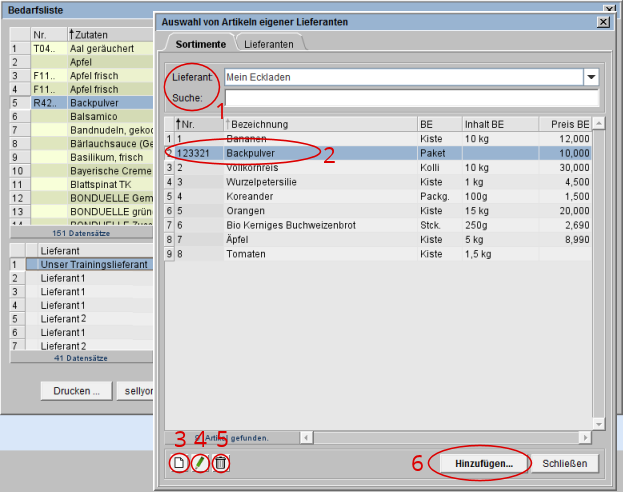This screenshot has width=623, height=492.
Task: Click the Drucken ... button
Action: (x=76, y=391)
